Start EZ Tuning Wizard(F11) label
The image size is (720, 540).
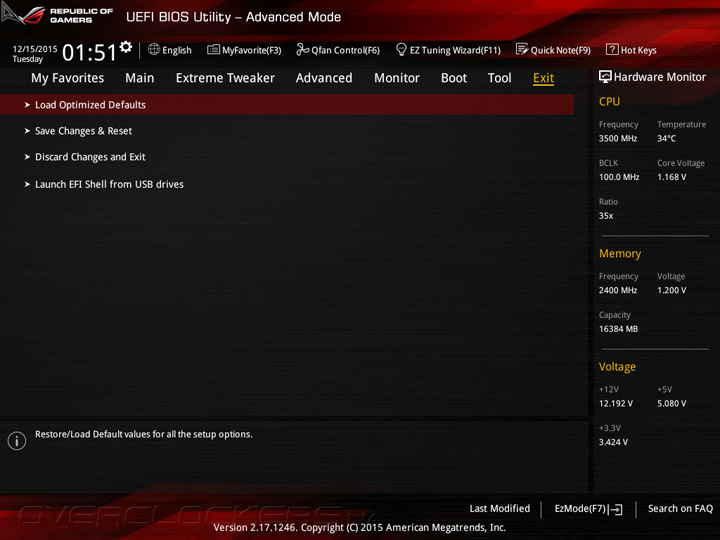point(455,51)
